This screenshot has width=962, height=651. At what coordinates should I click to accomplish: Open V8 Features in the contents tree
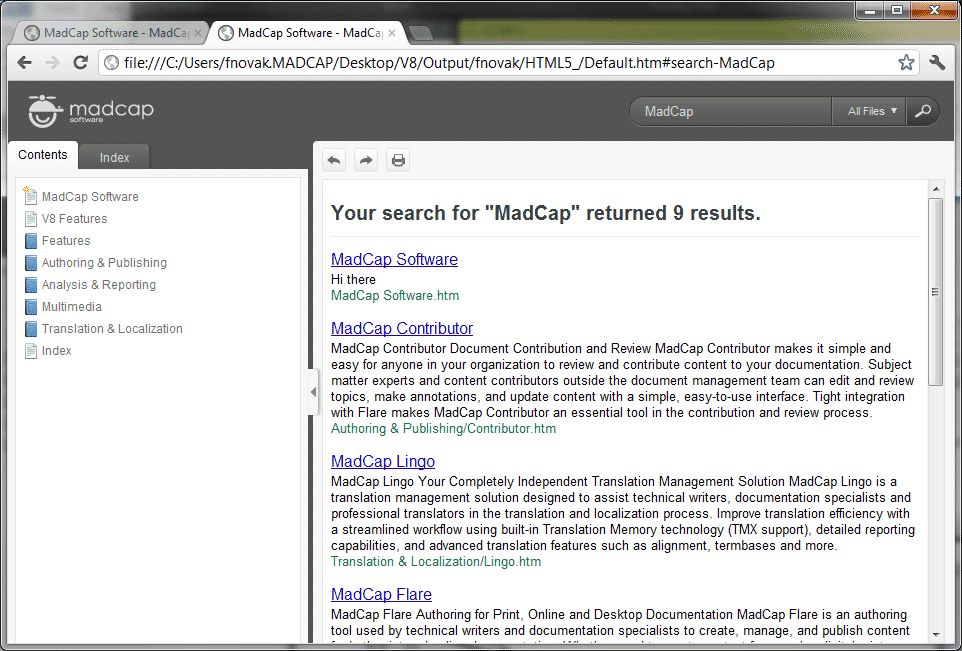[x=74, y=218]
